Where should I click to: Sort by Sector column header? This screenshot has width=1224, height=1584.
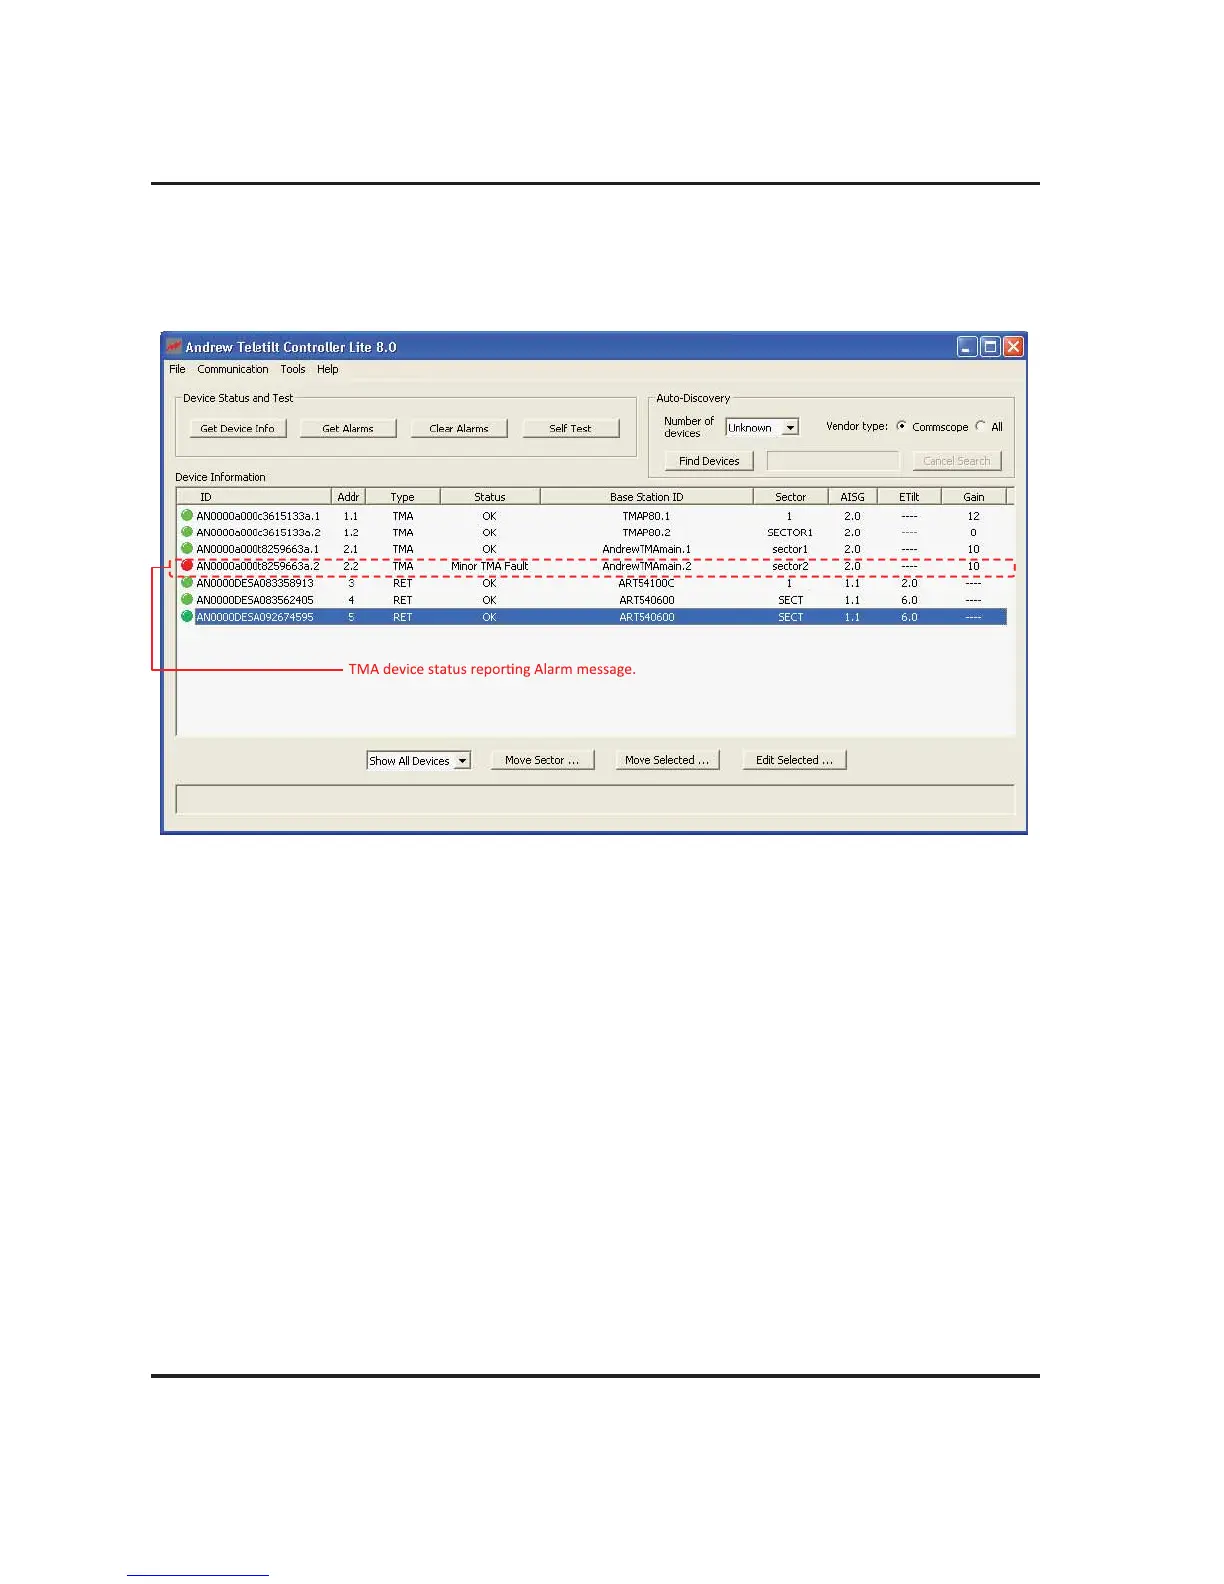pyautogui.click(x=790, y=497)
